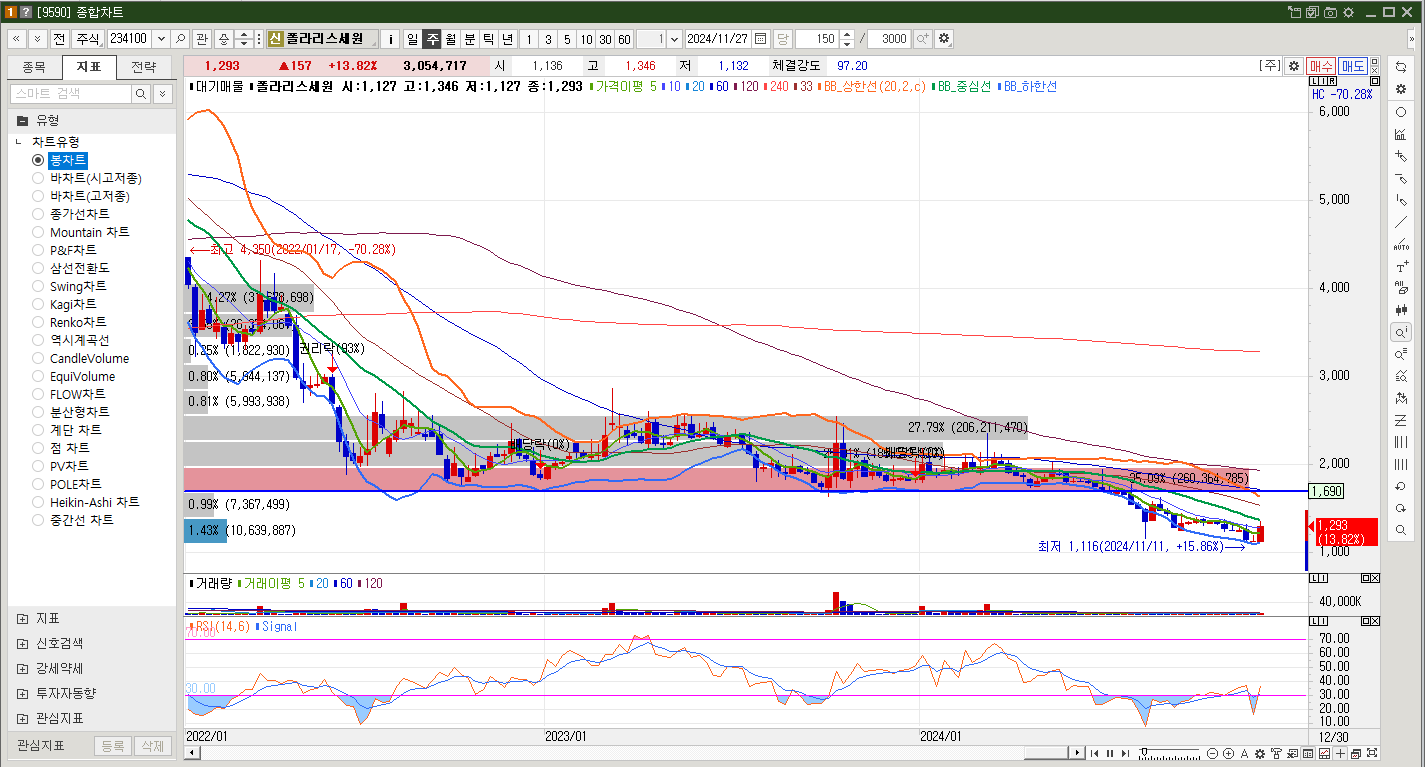
Task: Click the stock search magnifier next to code 234100
Action: [181, 39]
